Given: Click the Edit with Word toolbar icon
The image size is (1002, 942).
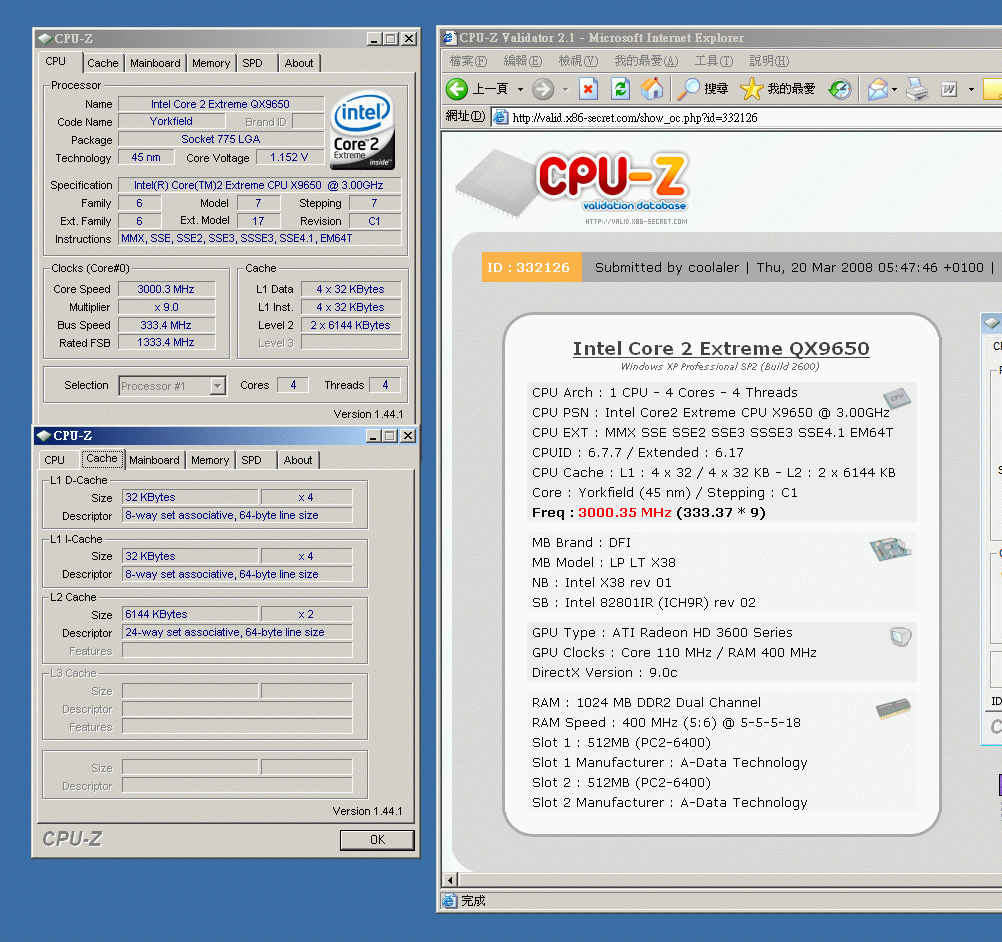Looking at the screenshot, I should [949, 89].
